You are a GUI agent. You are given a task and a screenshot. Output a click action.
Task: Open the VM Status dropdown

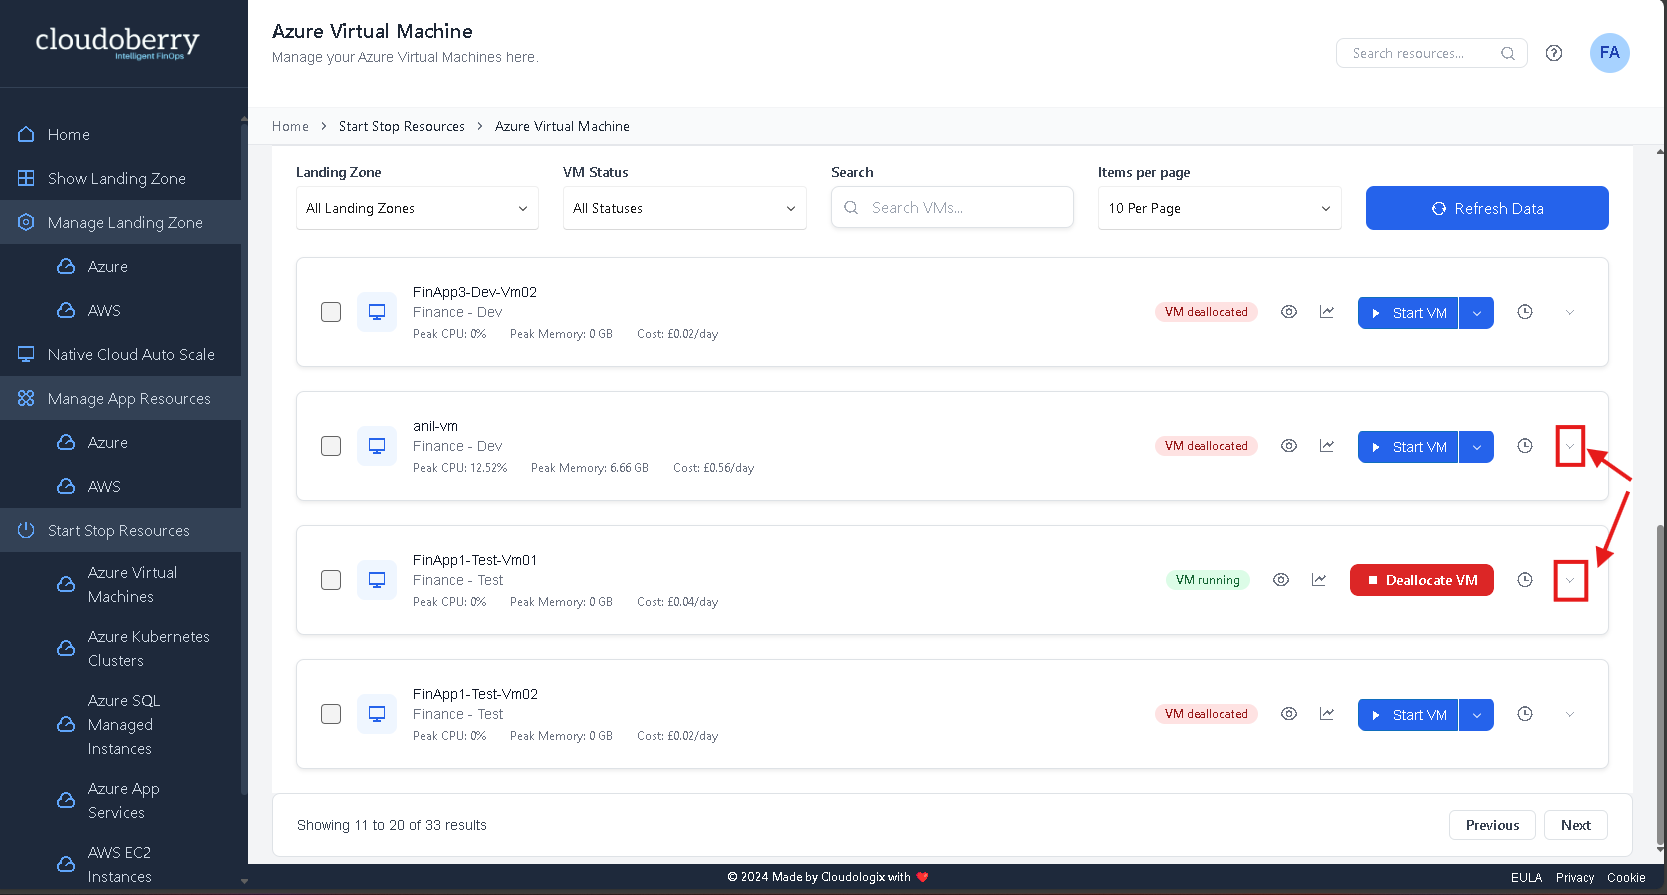tap(684, 208)
